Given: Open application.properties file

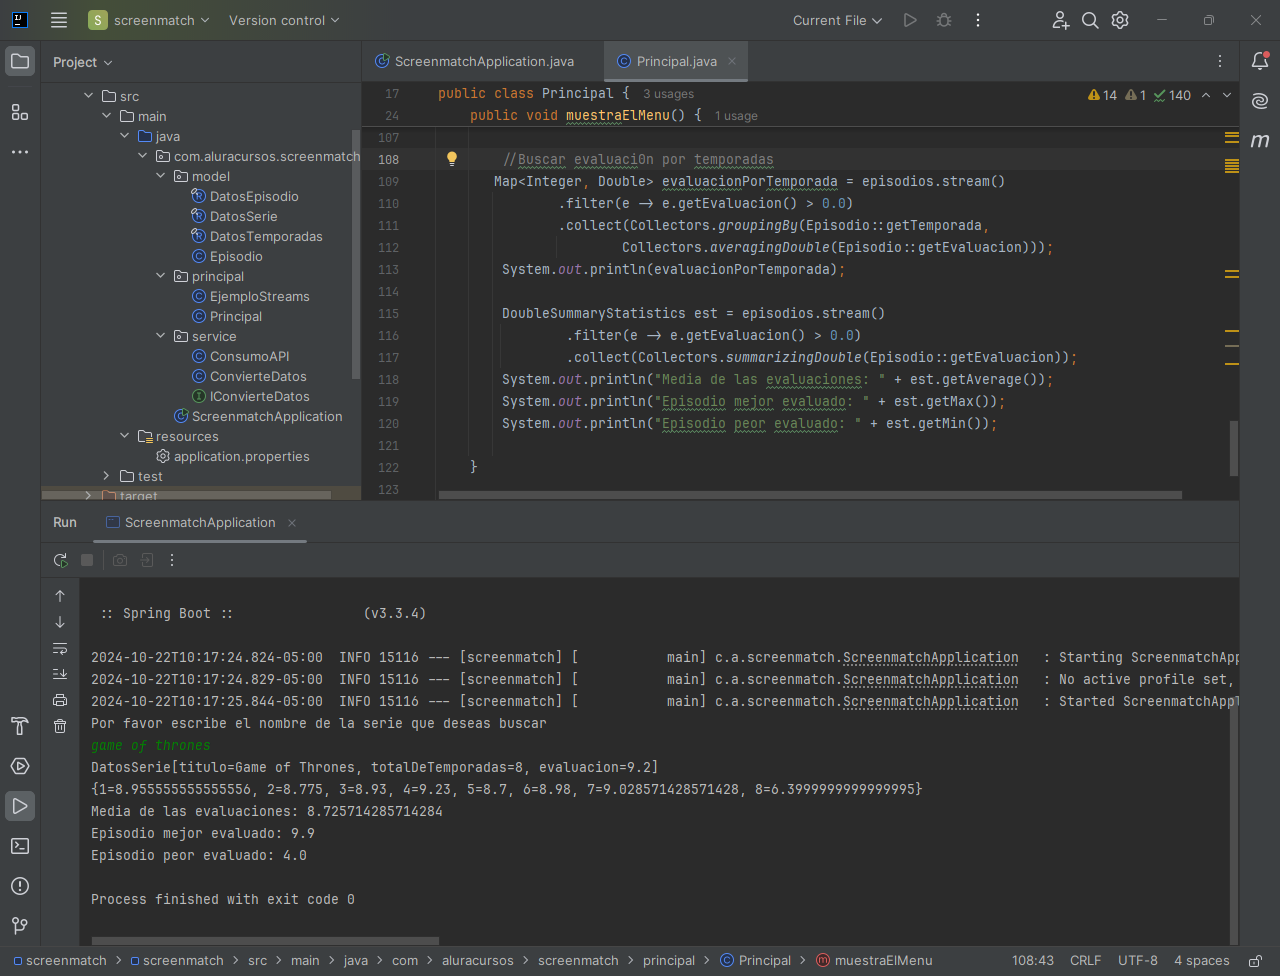Looking at the screenshot, I should pos(241,456).
